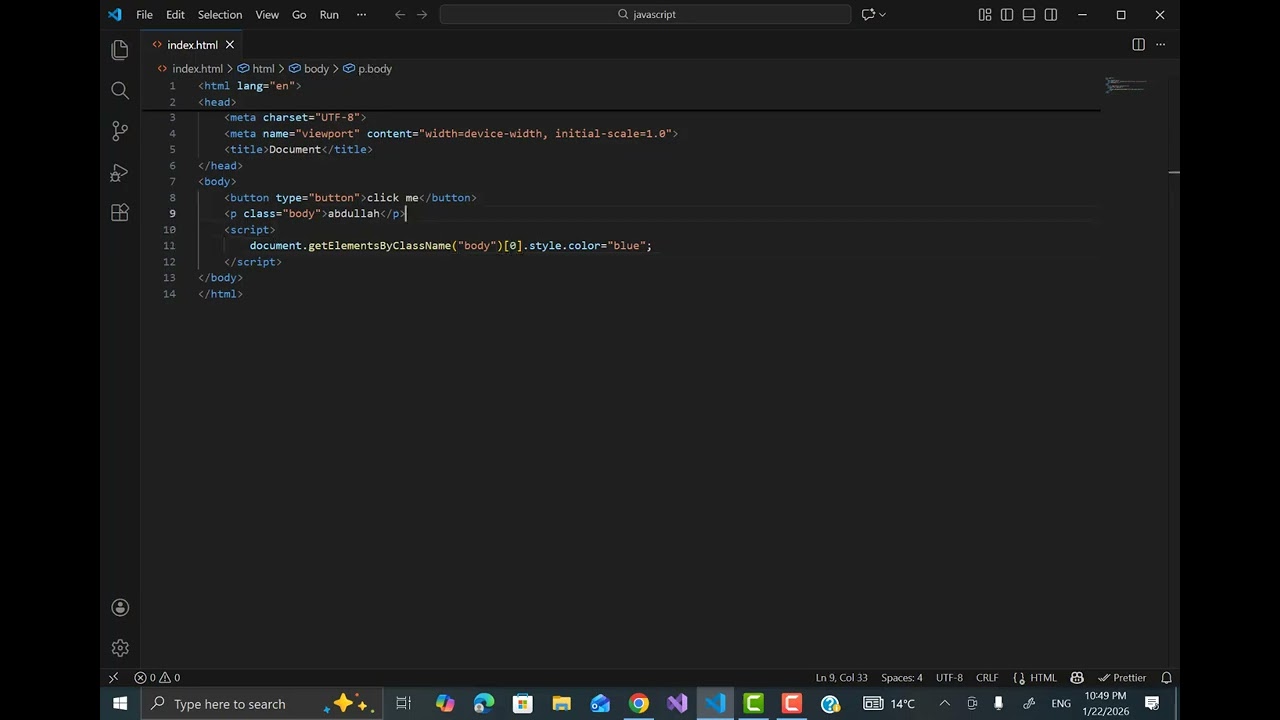The height and width of the screenshot is (720, 1280).
Task: Click the Prettier status bar button
Action: pos(1122,678)
